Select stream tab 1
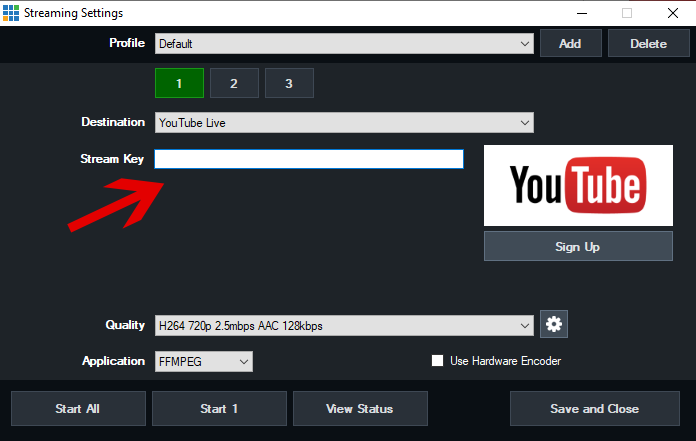 (179, 83)
